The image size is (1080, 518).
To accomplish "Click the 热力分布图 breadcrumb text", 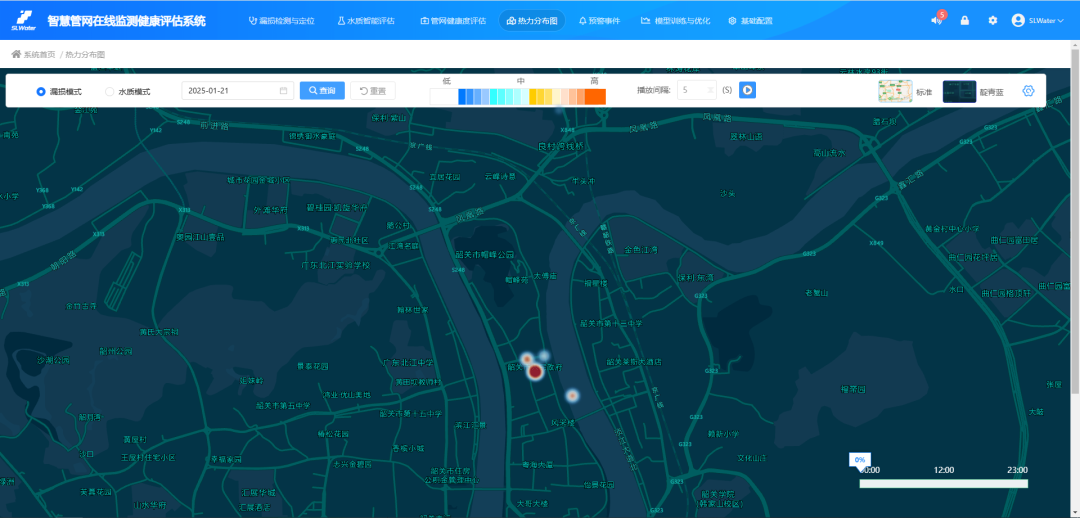I will click(85, 54).
